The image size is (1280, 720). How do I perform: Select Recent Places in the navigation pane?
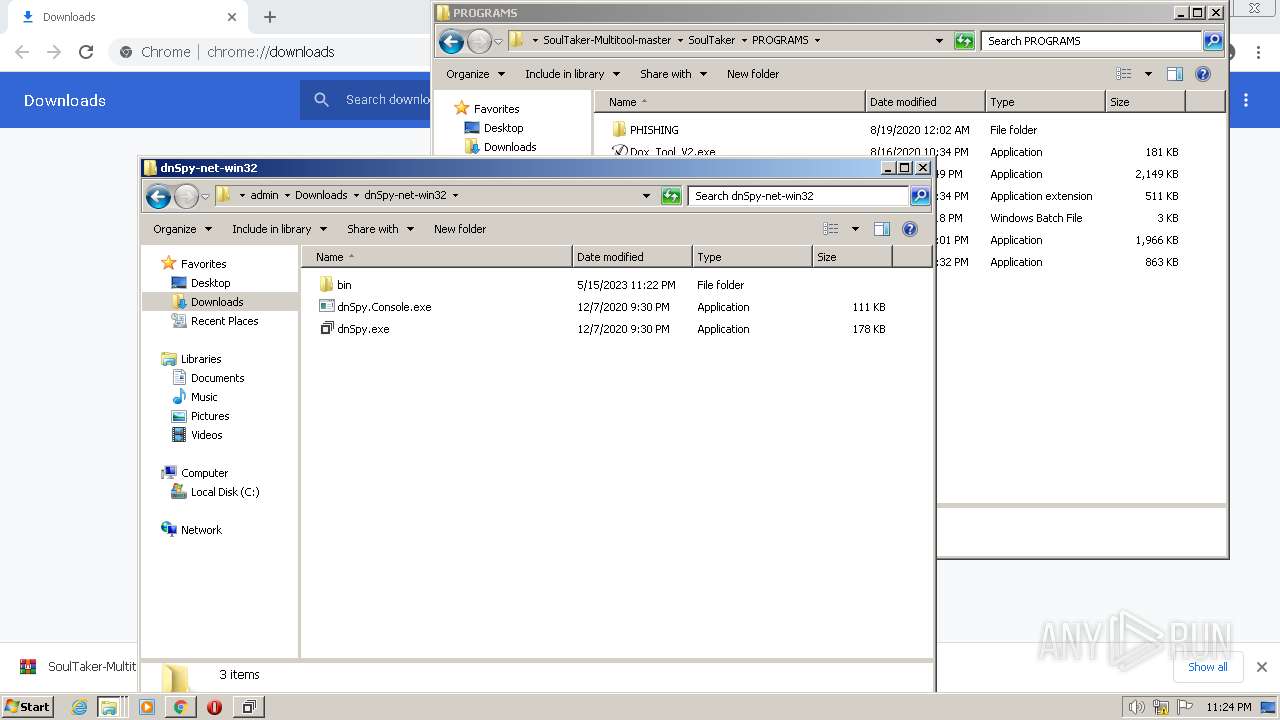coord(224,321)
